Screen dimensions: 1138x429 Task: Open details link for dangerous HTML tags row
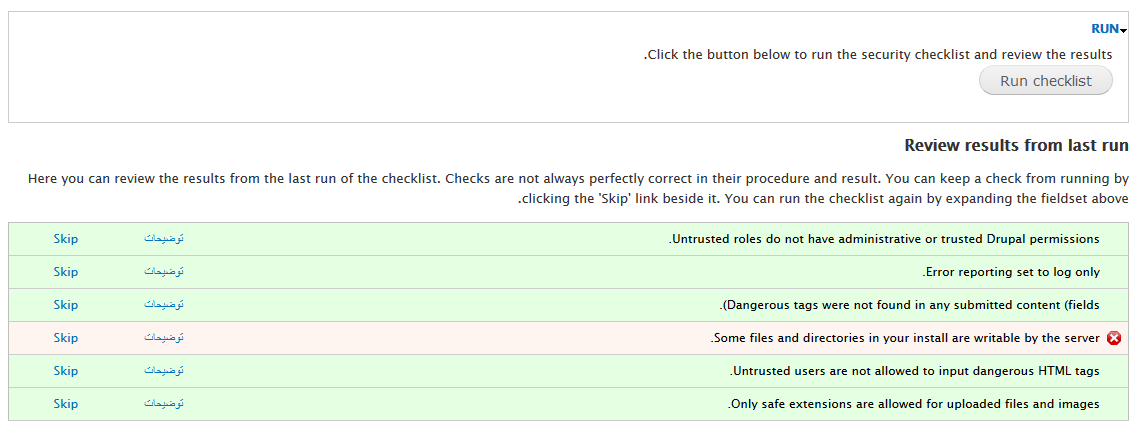(x=163, y=371)
